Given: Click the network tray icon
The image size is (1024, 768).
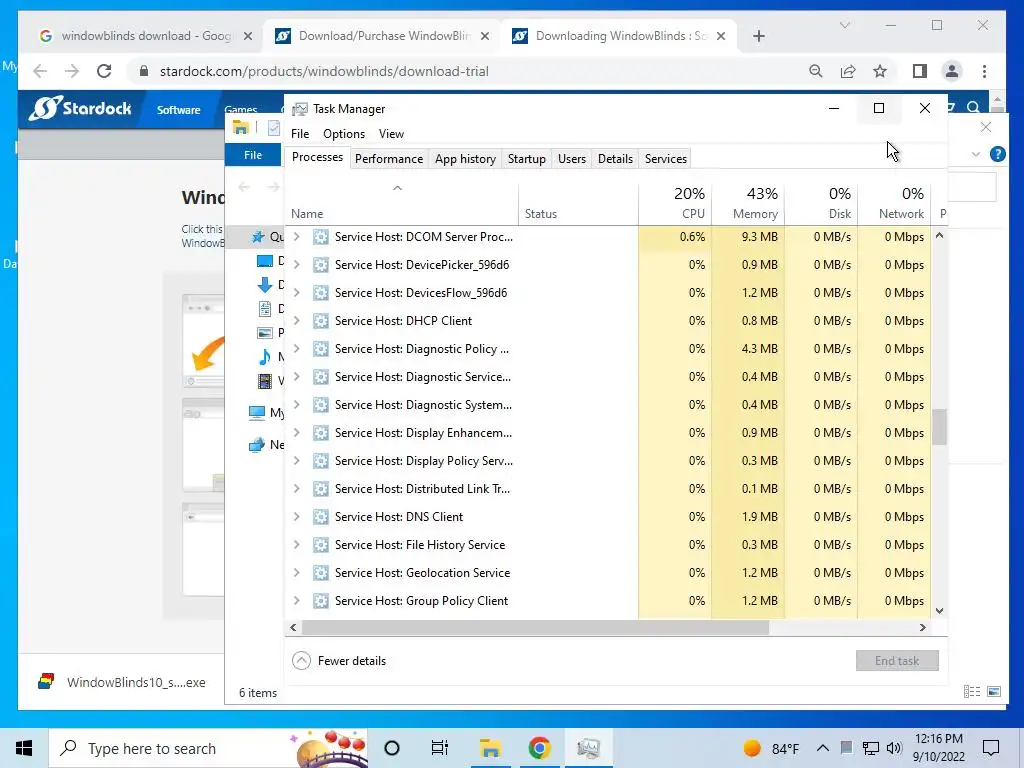Looking at the screenshot, I should tap(871, 748).
